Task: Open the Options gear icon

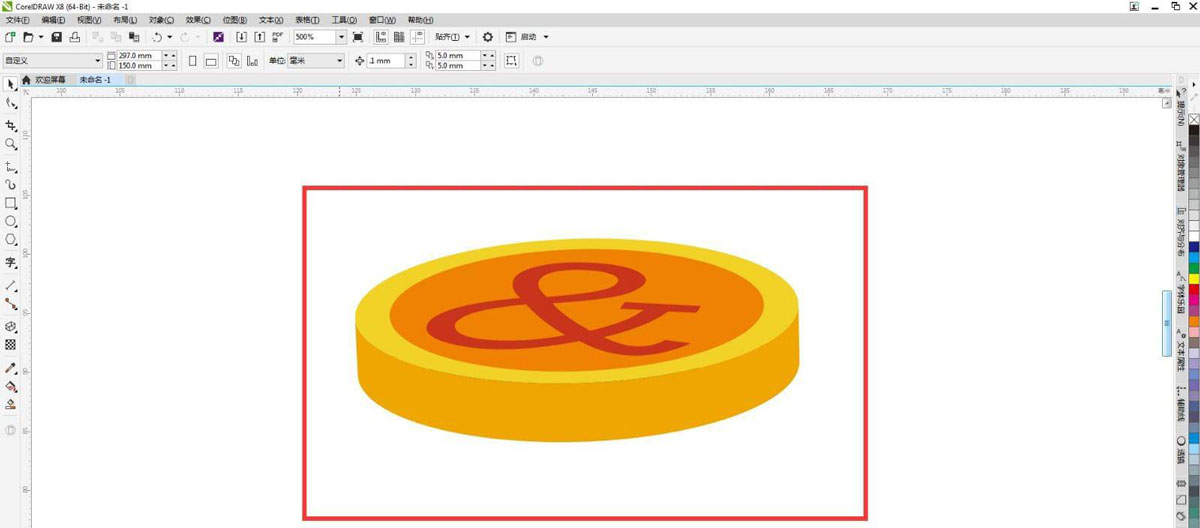Action: point(488,37)
